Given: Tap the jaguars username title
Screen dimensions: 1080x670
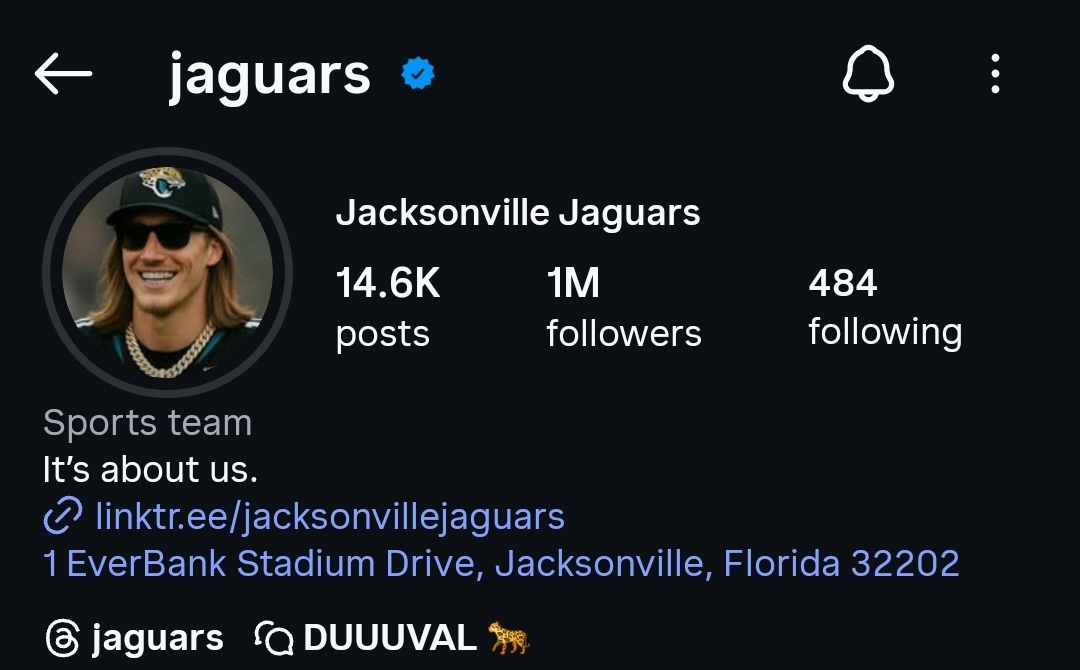Looking at the screenshot, I should [x=270, y=76].
